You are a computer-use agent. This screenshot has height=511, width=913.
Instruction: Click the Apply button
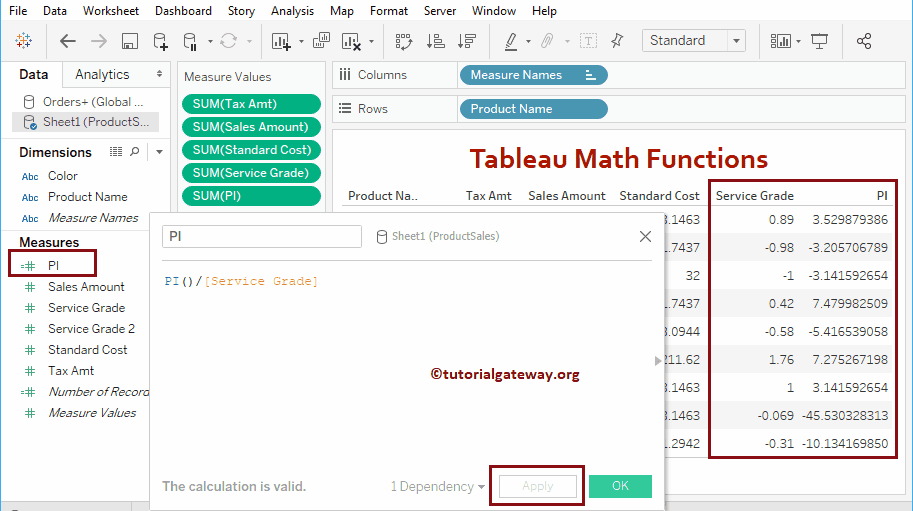click(537, 486)
